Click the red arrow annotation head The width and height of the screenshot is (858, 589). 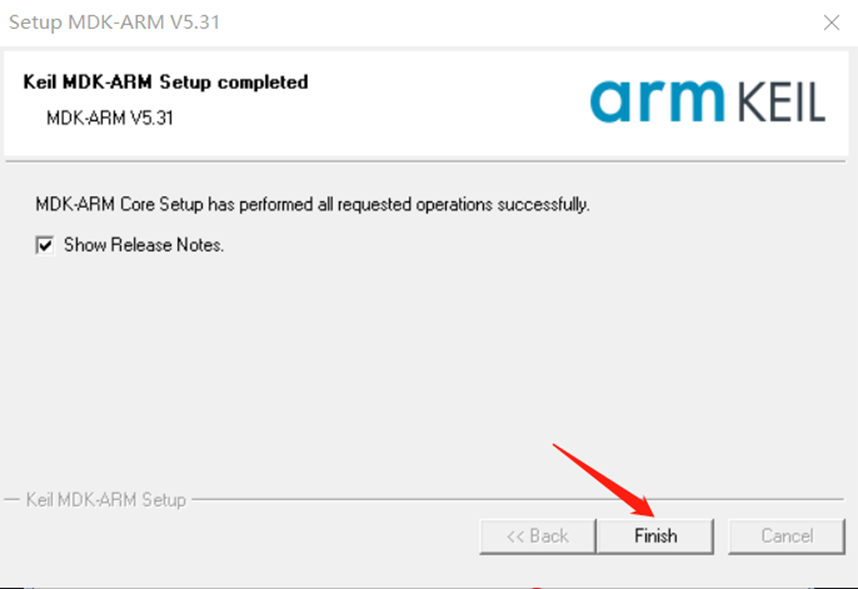[644, 509]
